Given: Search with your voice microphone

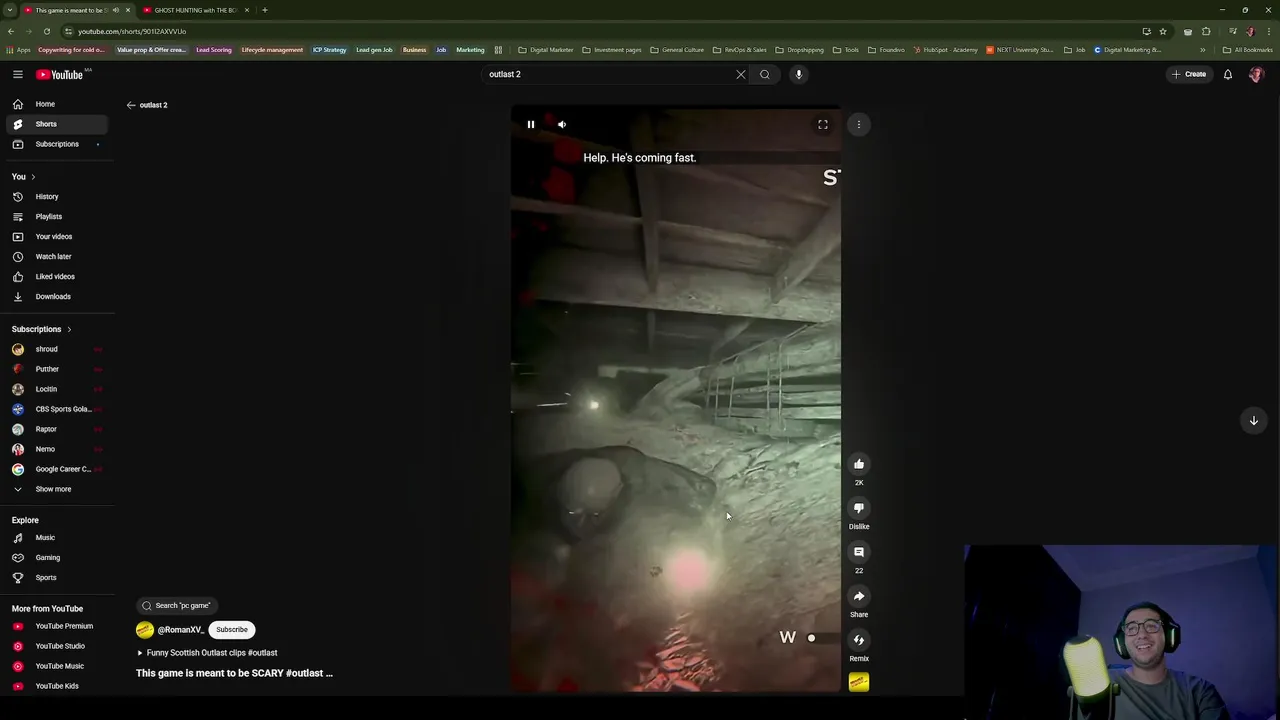Looking at the screenshot, I should [x=798, y=74].
